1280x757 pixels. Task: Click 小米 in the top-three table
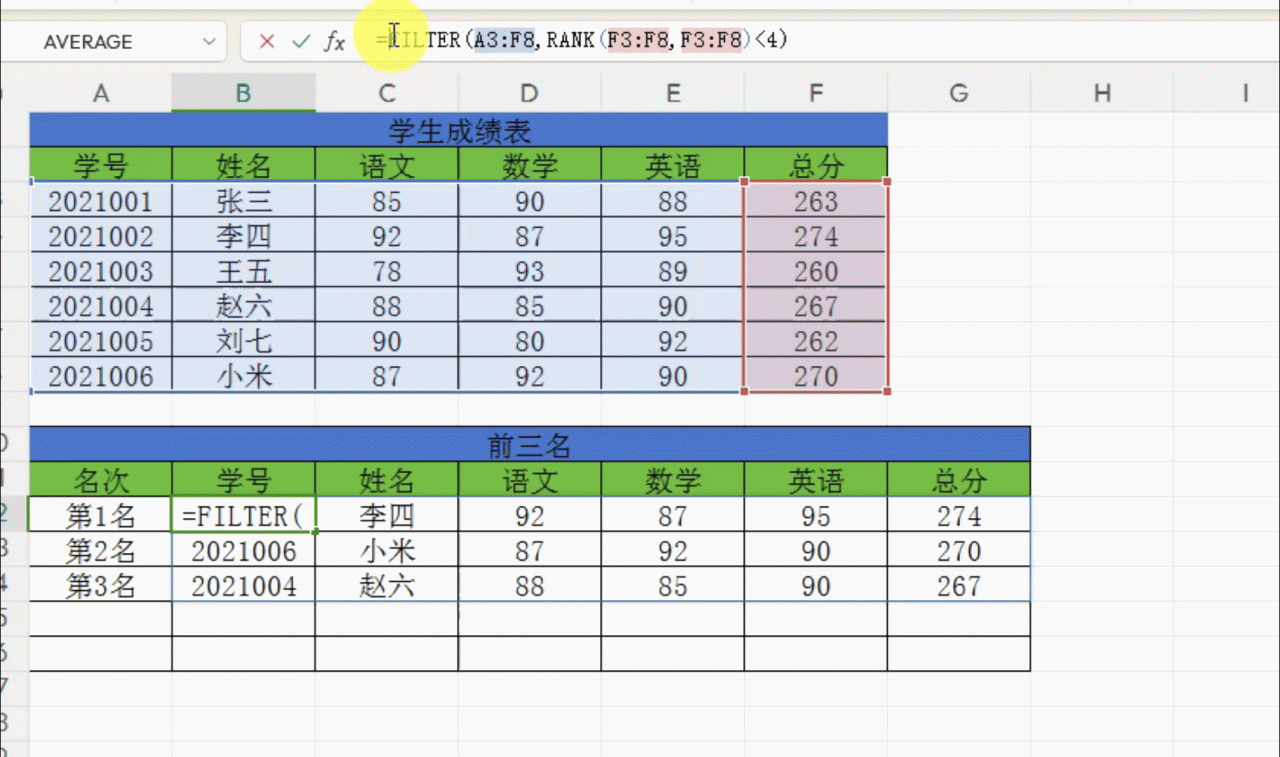(387, 550)
